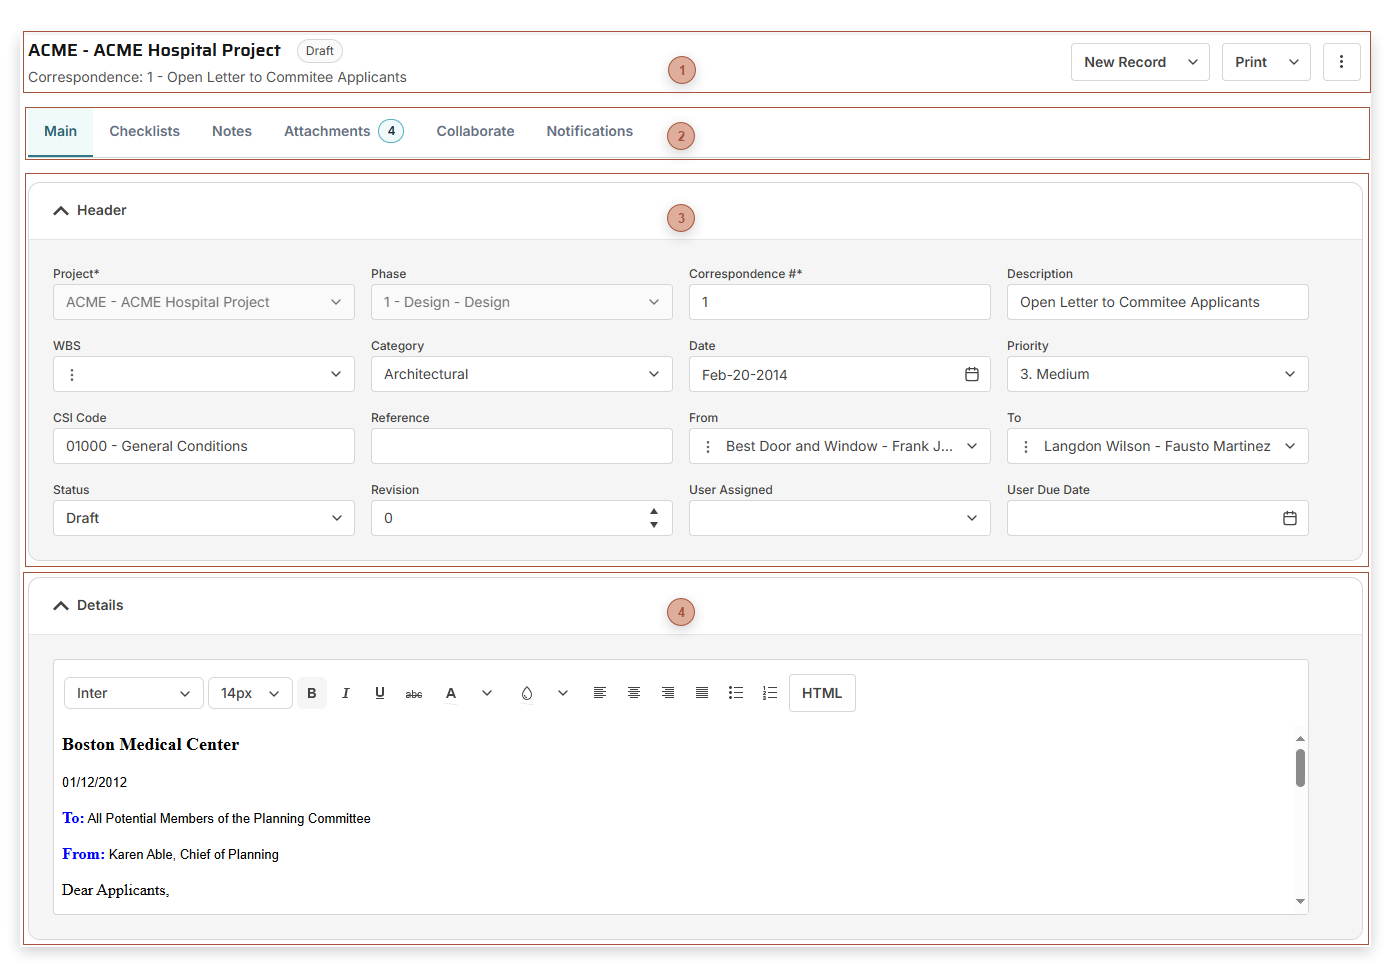Screen dimensions: 1392x970
Task: Collapse the Header section
Action: point(61,211)
